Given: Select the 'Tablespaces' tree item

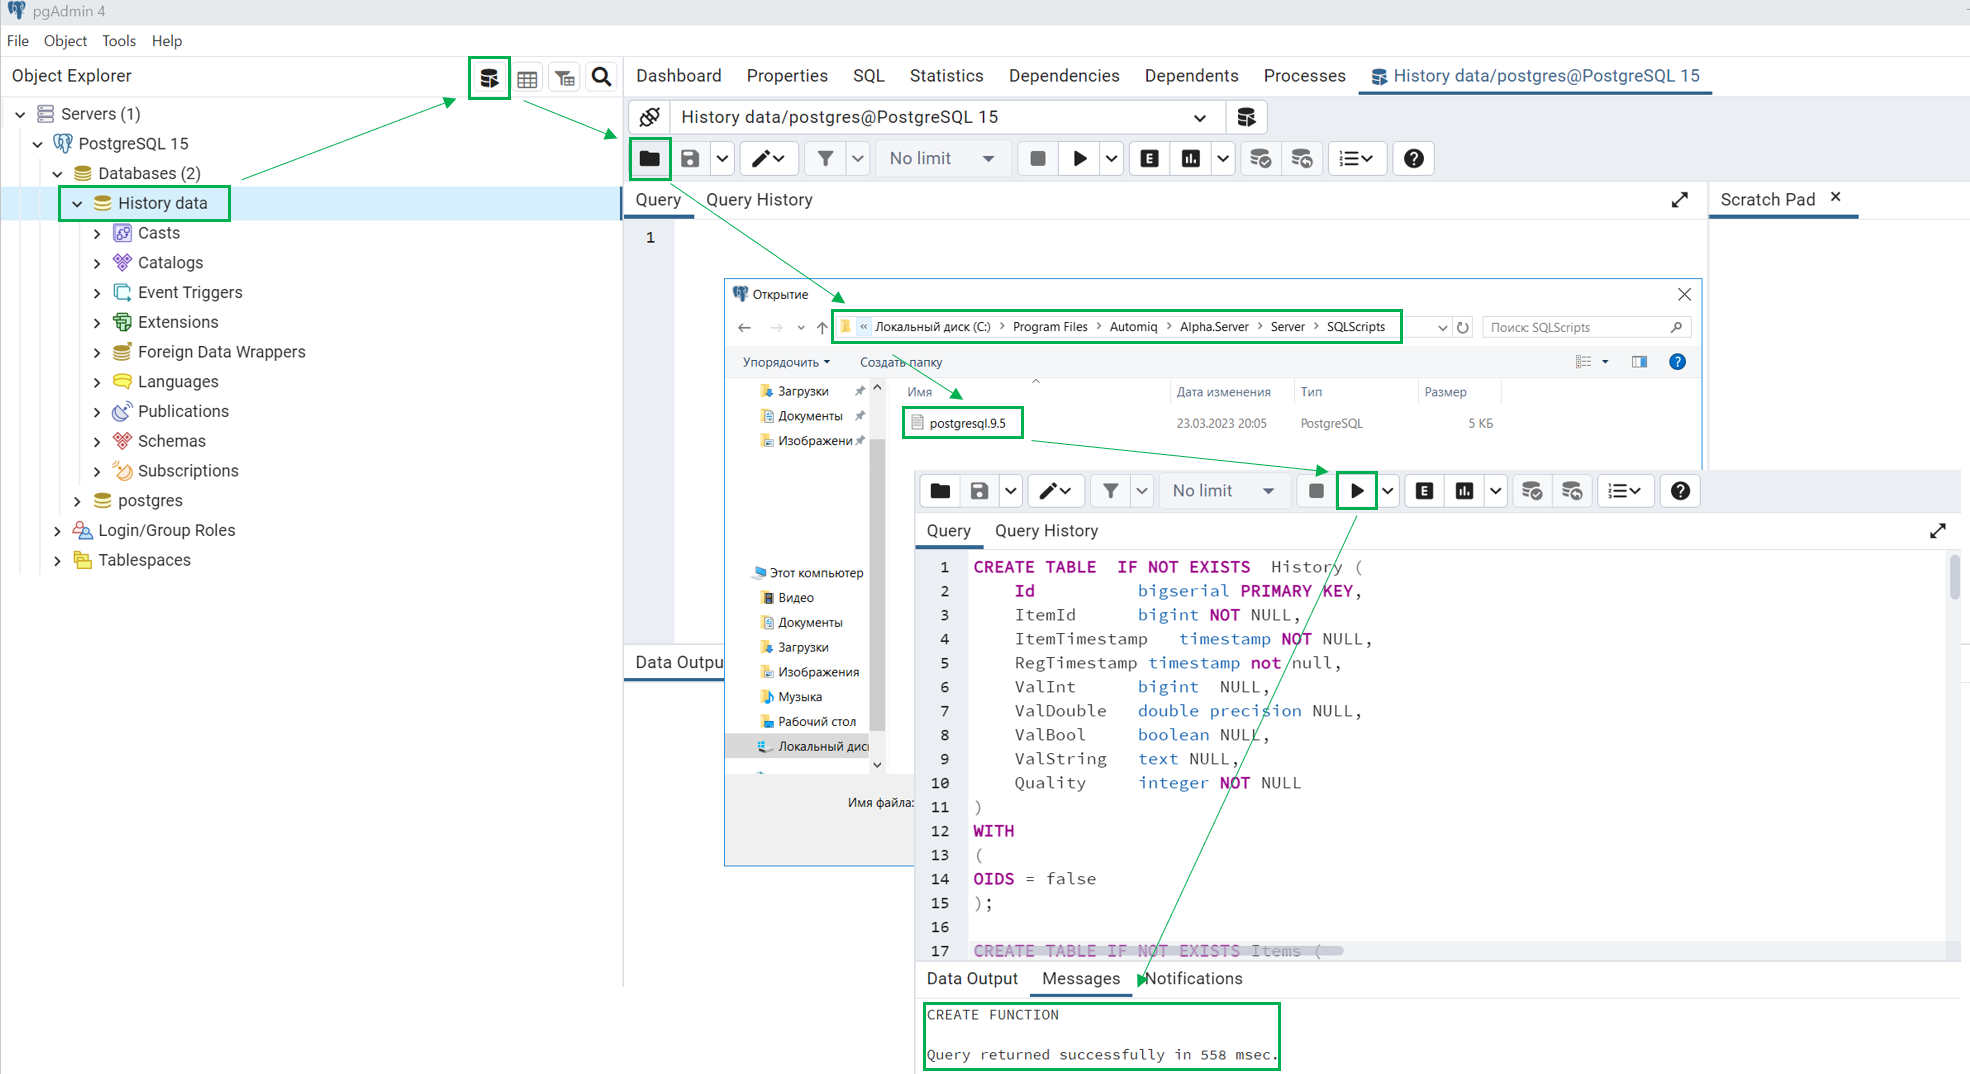Looking at the screenshot, I should (x=144, y=560).
